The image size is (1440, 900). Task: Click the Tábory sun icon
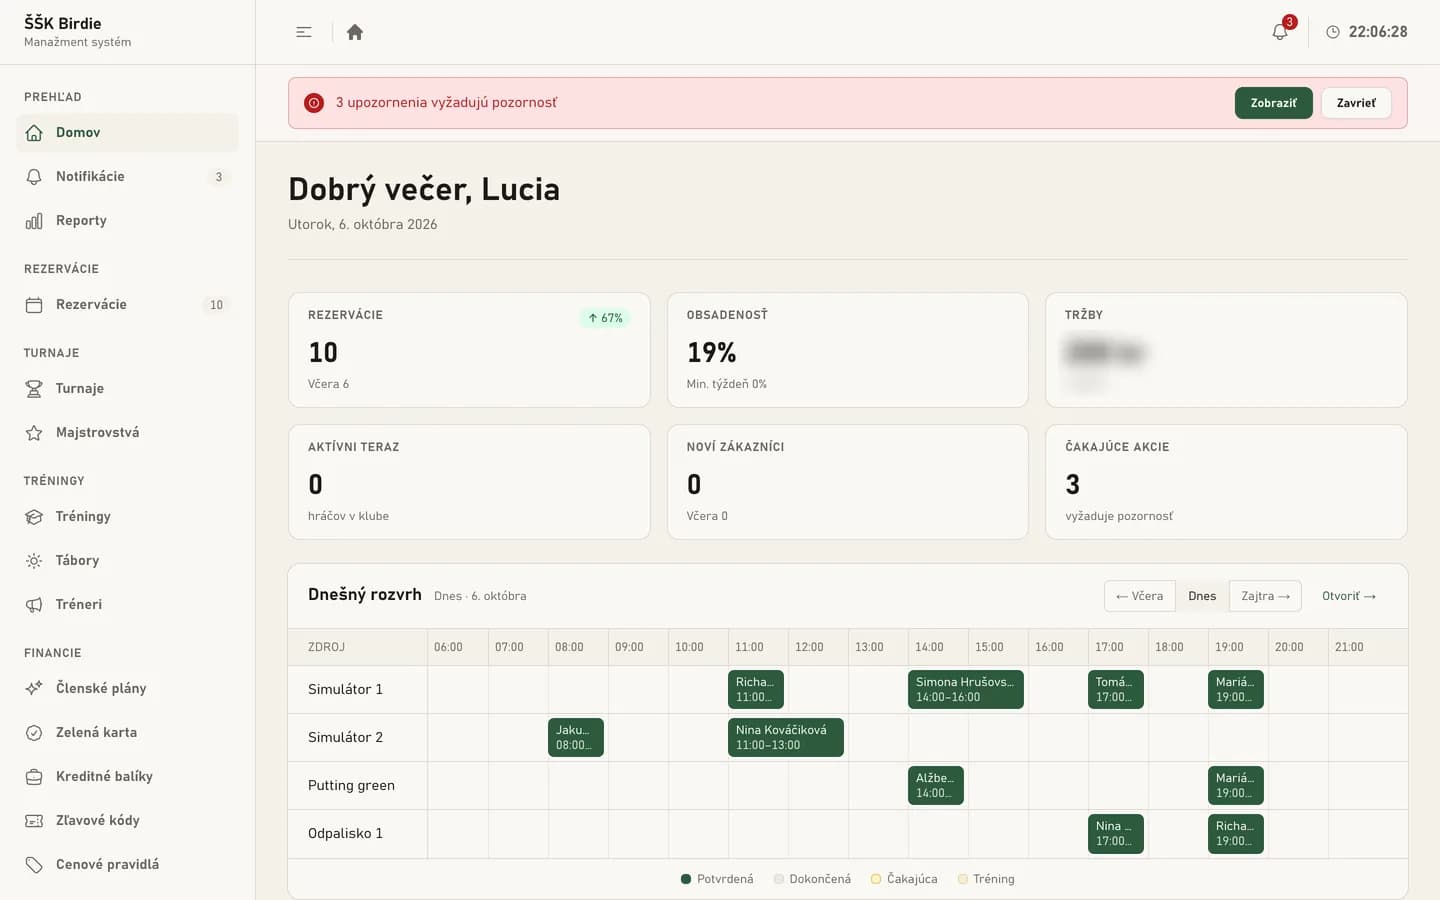(x=34, y=561)
